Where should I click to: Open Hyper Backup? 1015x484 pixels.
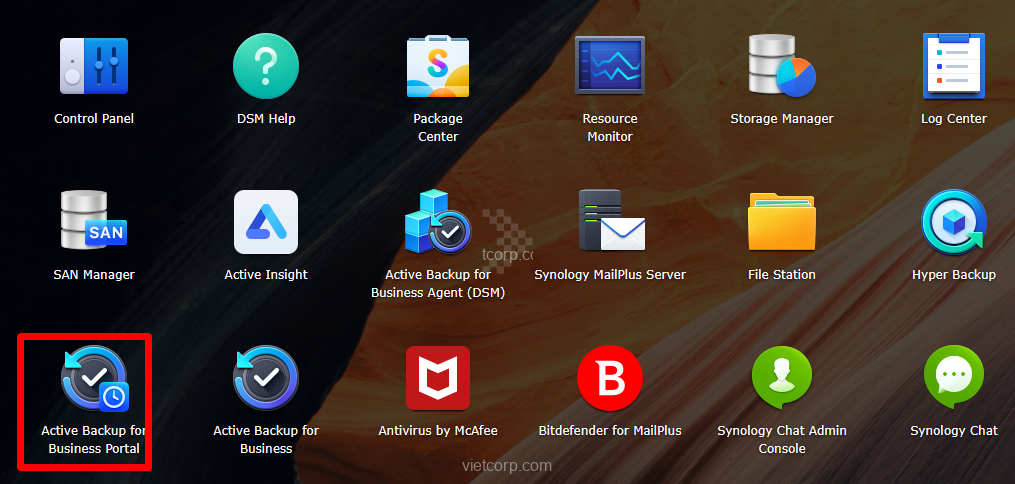(x=954, y=222)
